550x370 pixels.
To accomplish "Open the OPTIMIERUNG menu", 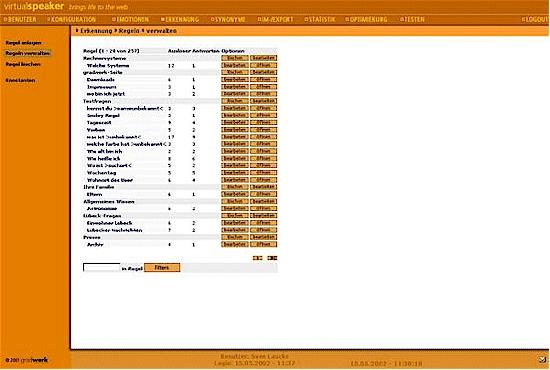I will coord(368,19).
